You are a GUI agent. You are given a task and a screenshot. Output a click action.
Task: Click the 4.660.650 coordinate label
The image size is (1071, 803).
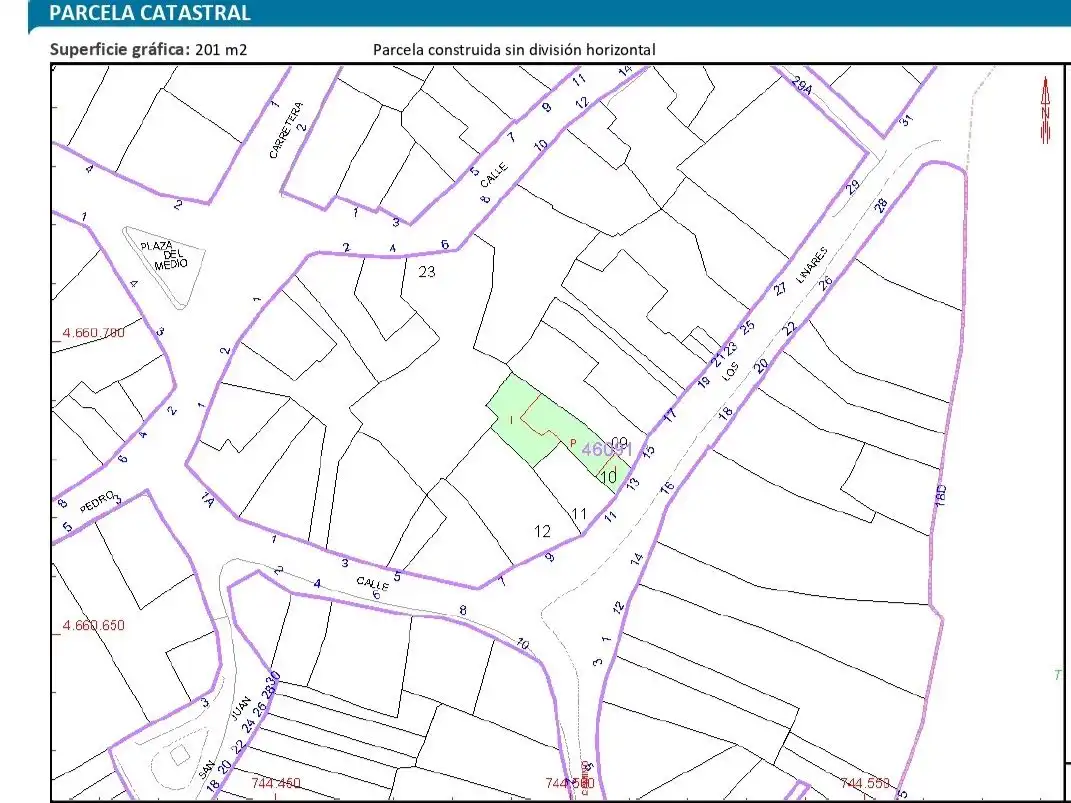click(94, 625)
